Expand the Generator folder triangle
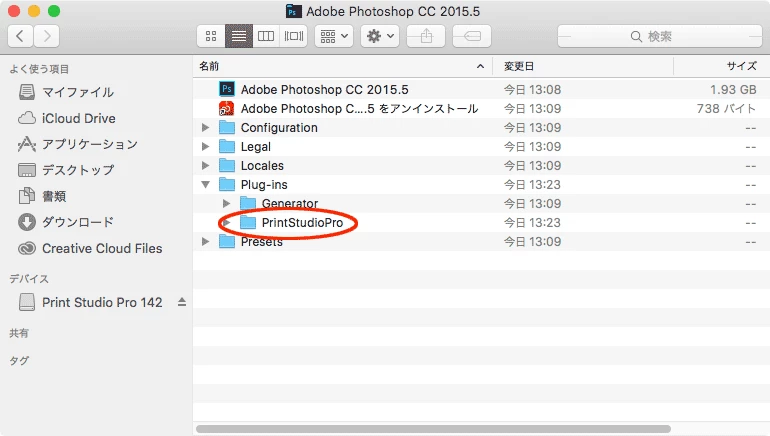 (226, 203)
